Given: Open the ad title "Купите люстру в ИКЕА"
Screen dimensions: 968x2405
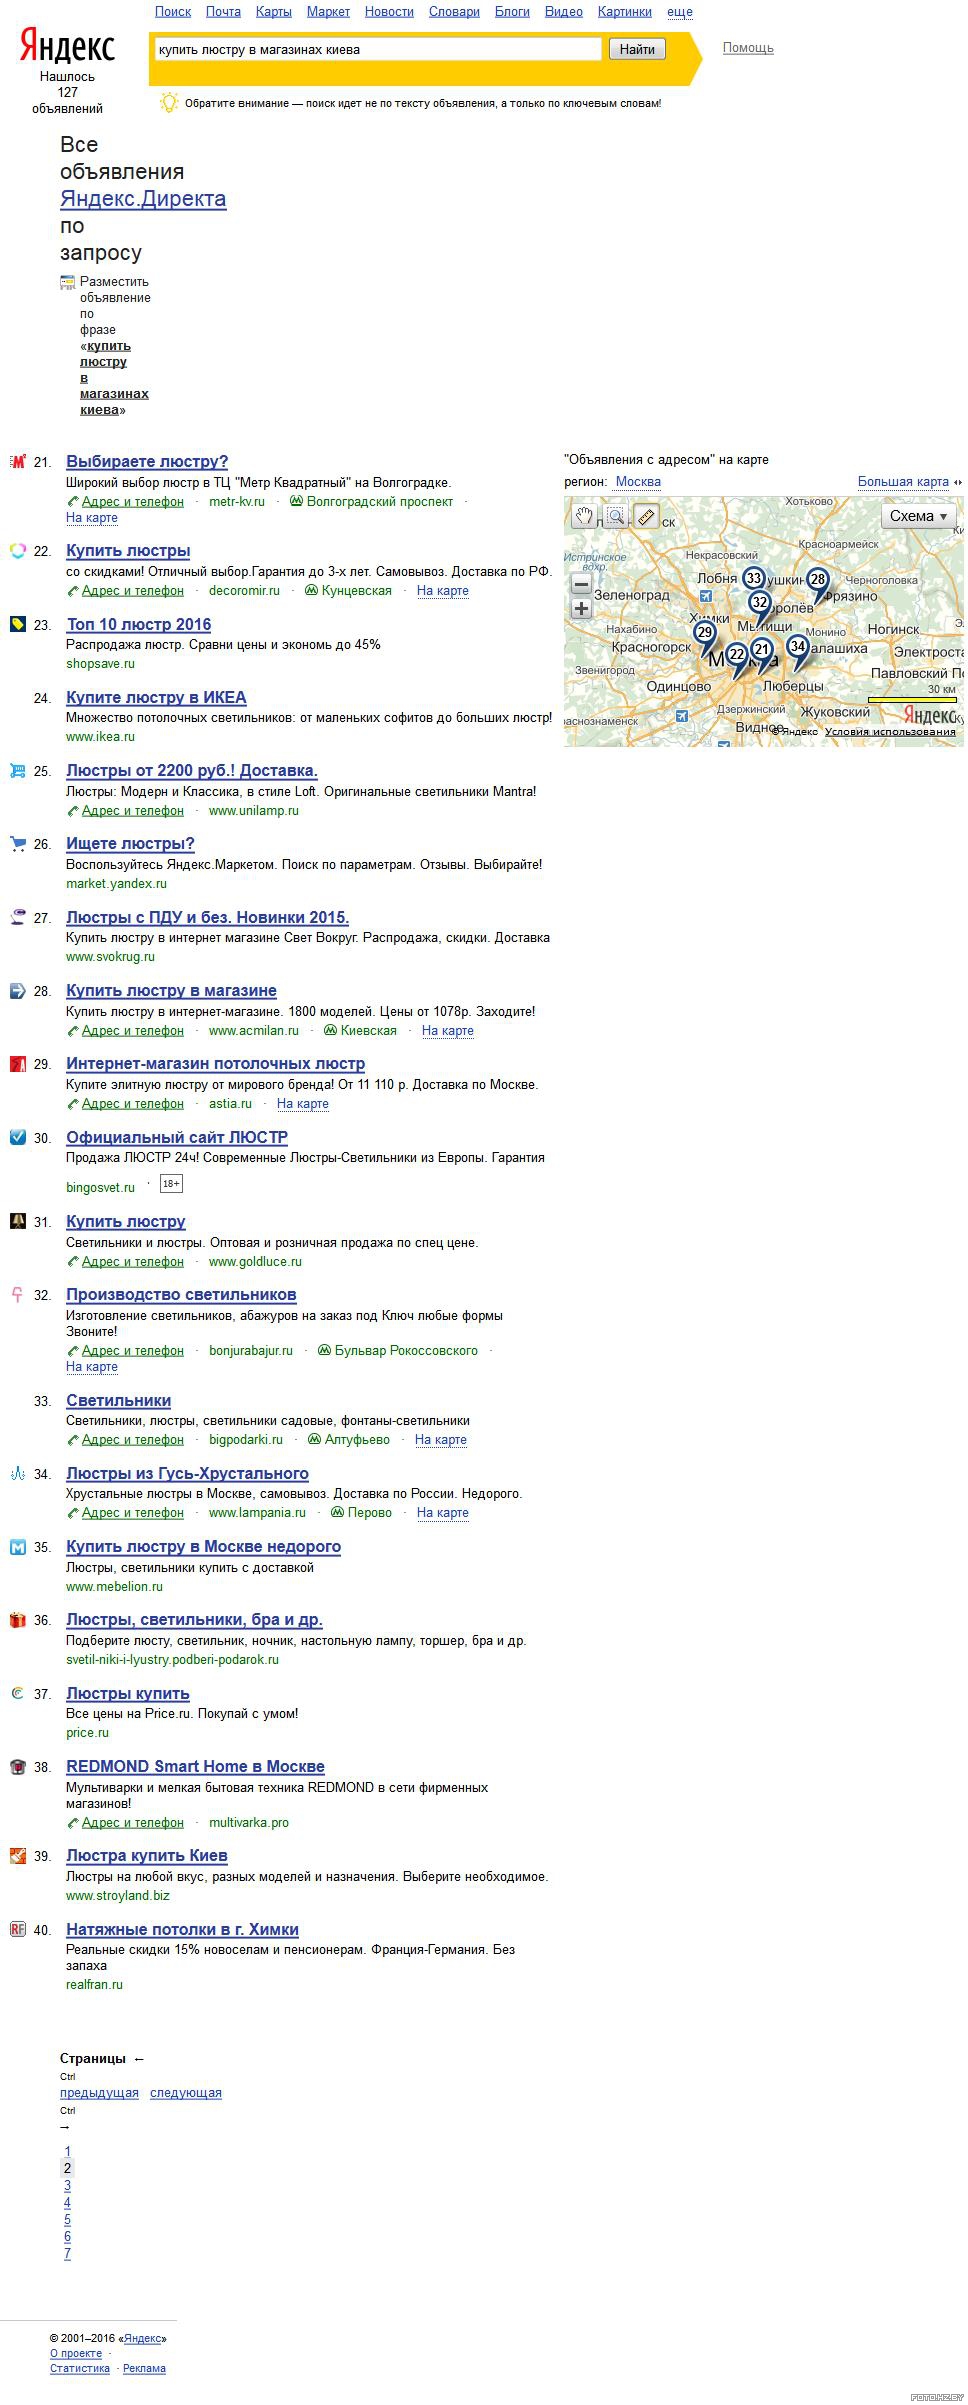Looking at the screenshot, I should pyautogui.click(x=156, y=697).
